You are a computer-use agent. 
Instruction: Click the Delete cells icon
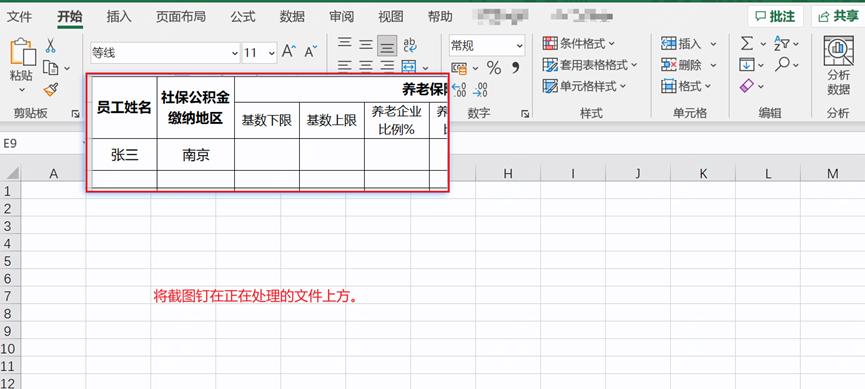[669, 65]
